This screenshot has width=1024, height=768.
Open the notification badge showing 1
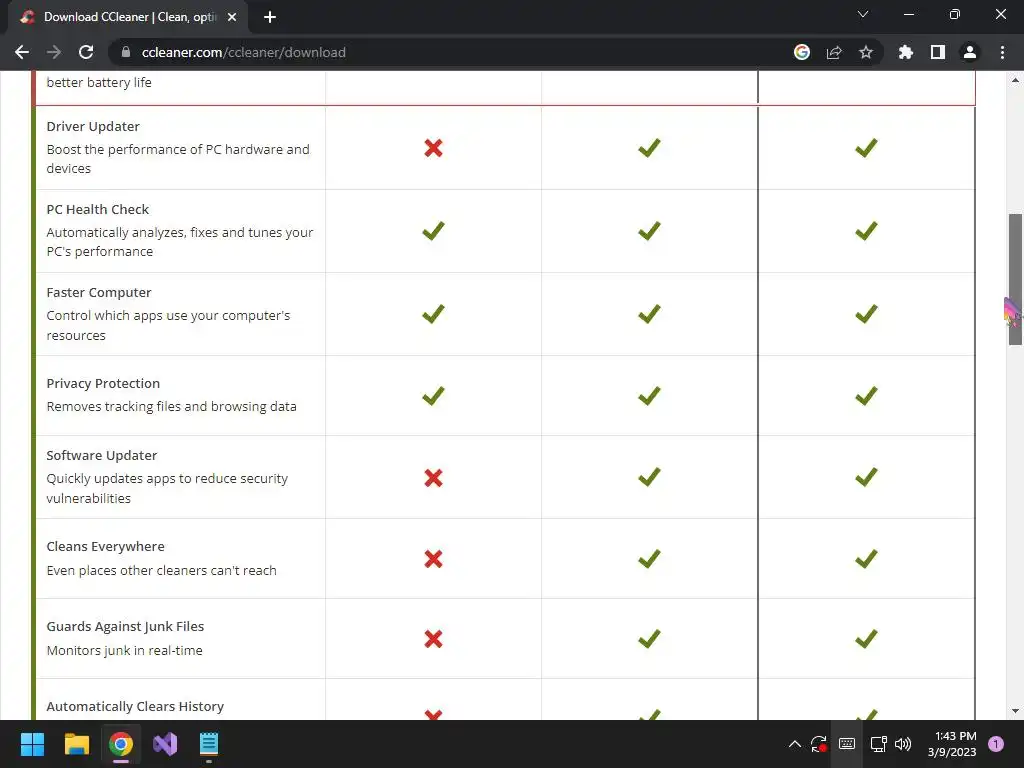click(x=996, y=744)
